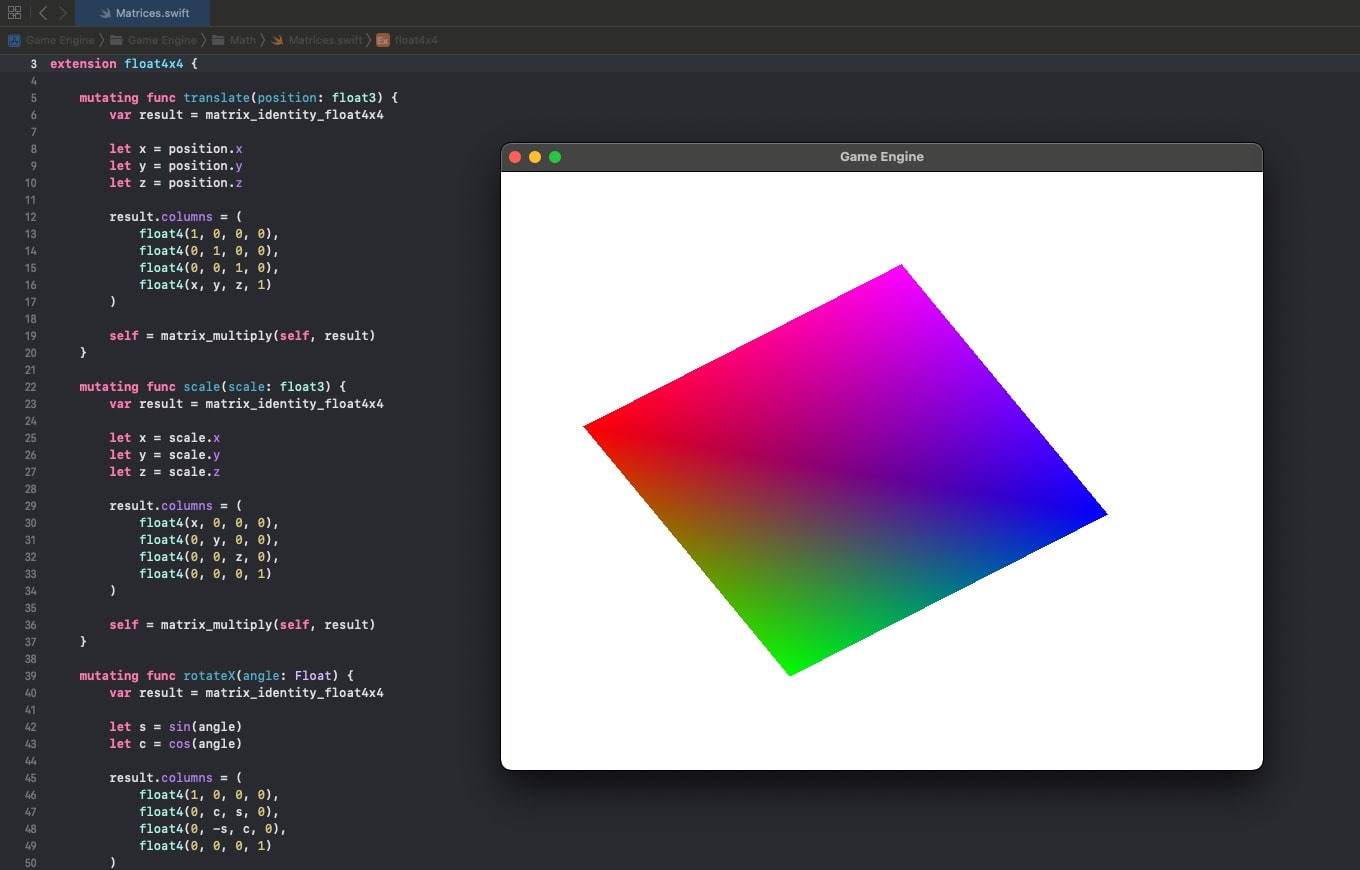Click 'result.columns = (' on line 45
The height and width of the screenshot is (870, 1360).
pyautogui.click(x=176, y=778)
